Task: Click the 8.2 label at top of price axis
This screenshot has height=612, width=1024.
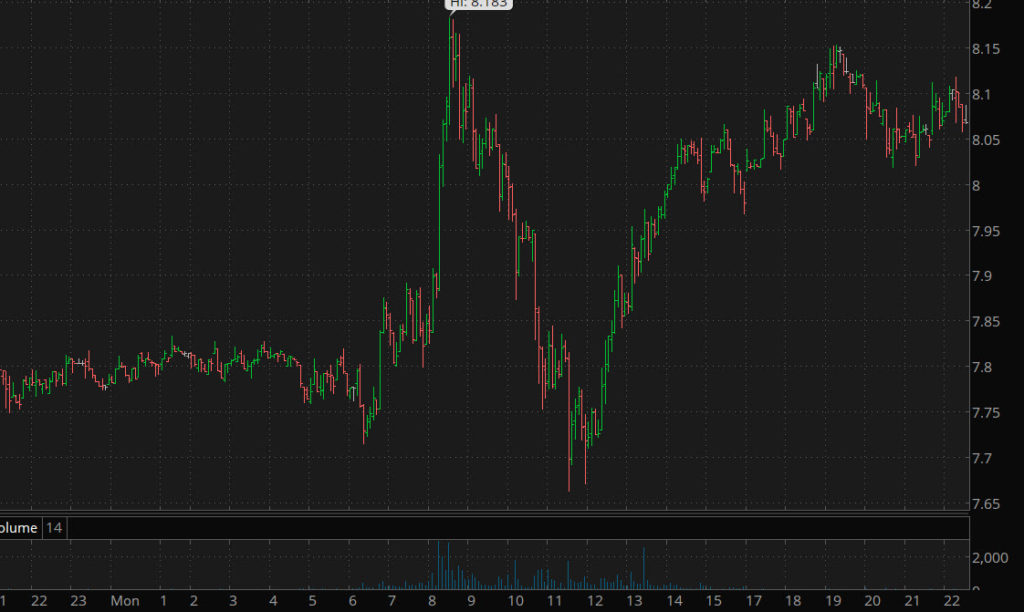Action: point(981,5)
